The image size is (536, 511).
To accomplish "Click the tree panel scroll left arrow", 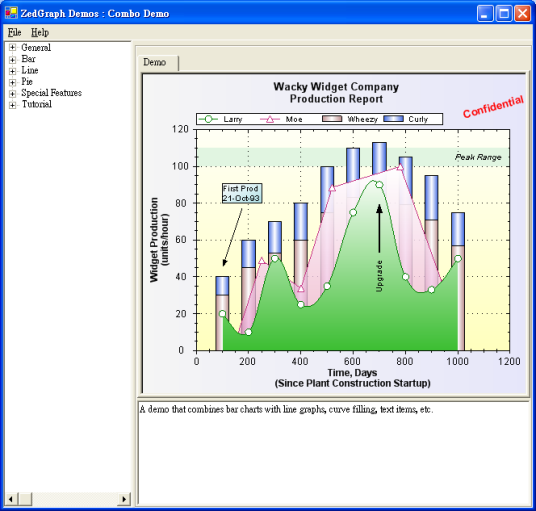I will coord(11,499).
